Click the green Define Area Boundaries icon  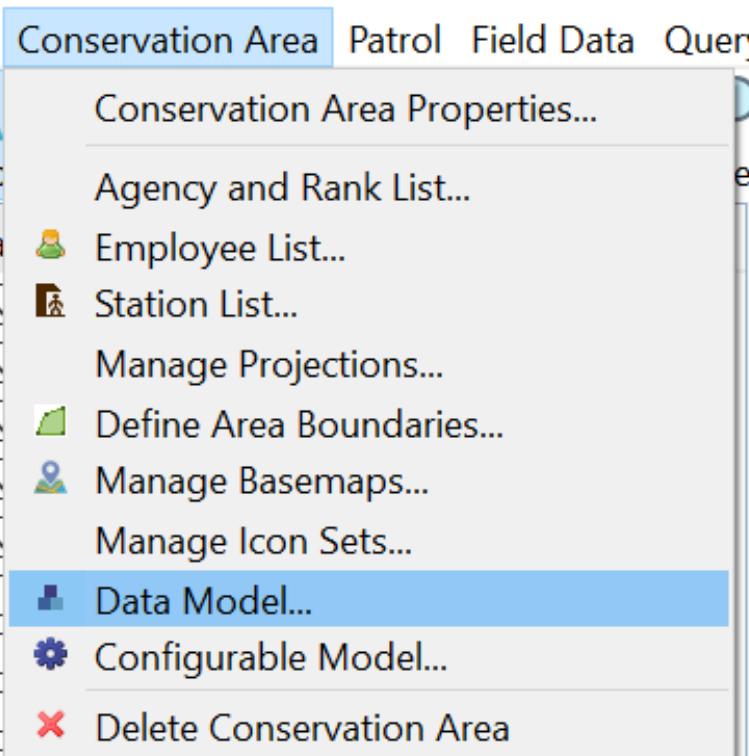[49, 422]
